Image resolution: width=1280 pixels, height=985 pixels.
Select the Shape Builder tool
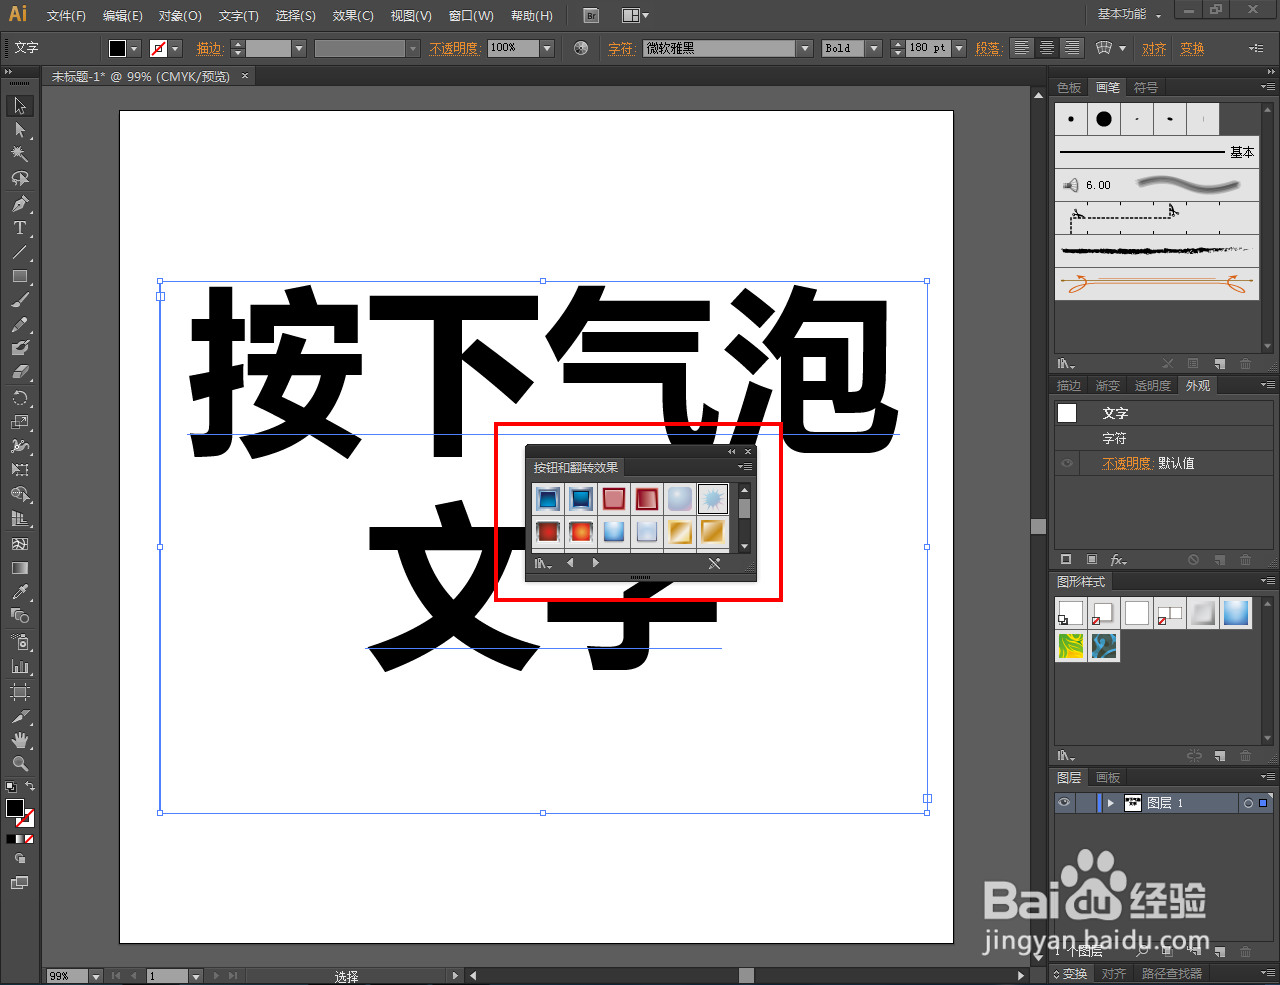pos(20,494)
